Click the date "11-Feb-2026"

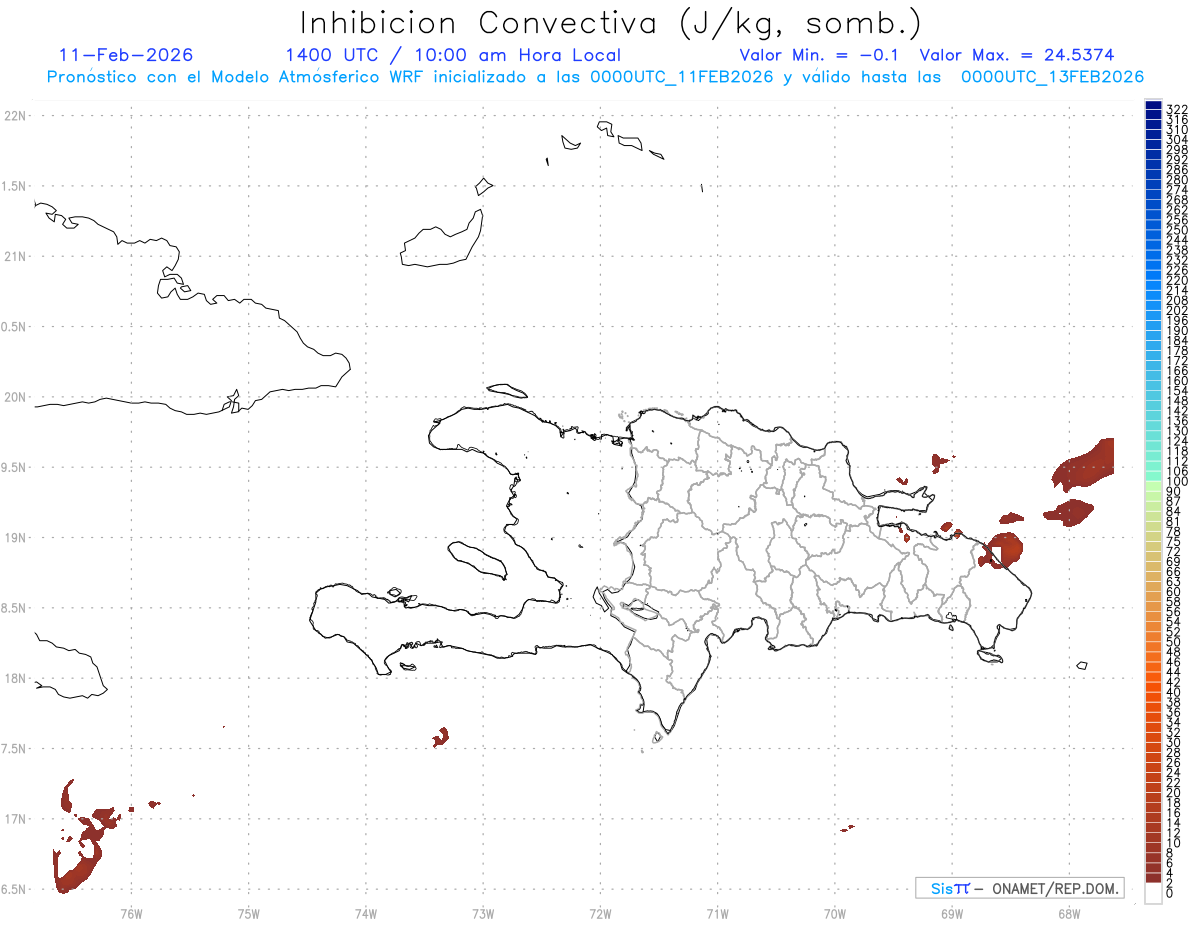[x=126, y=55]
